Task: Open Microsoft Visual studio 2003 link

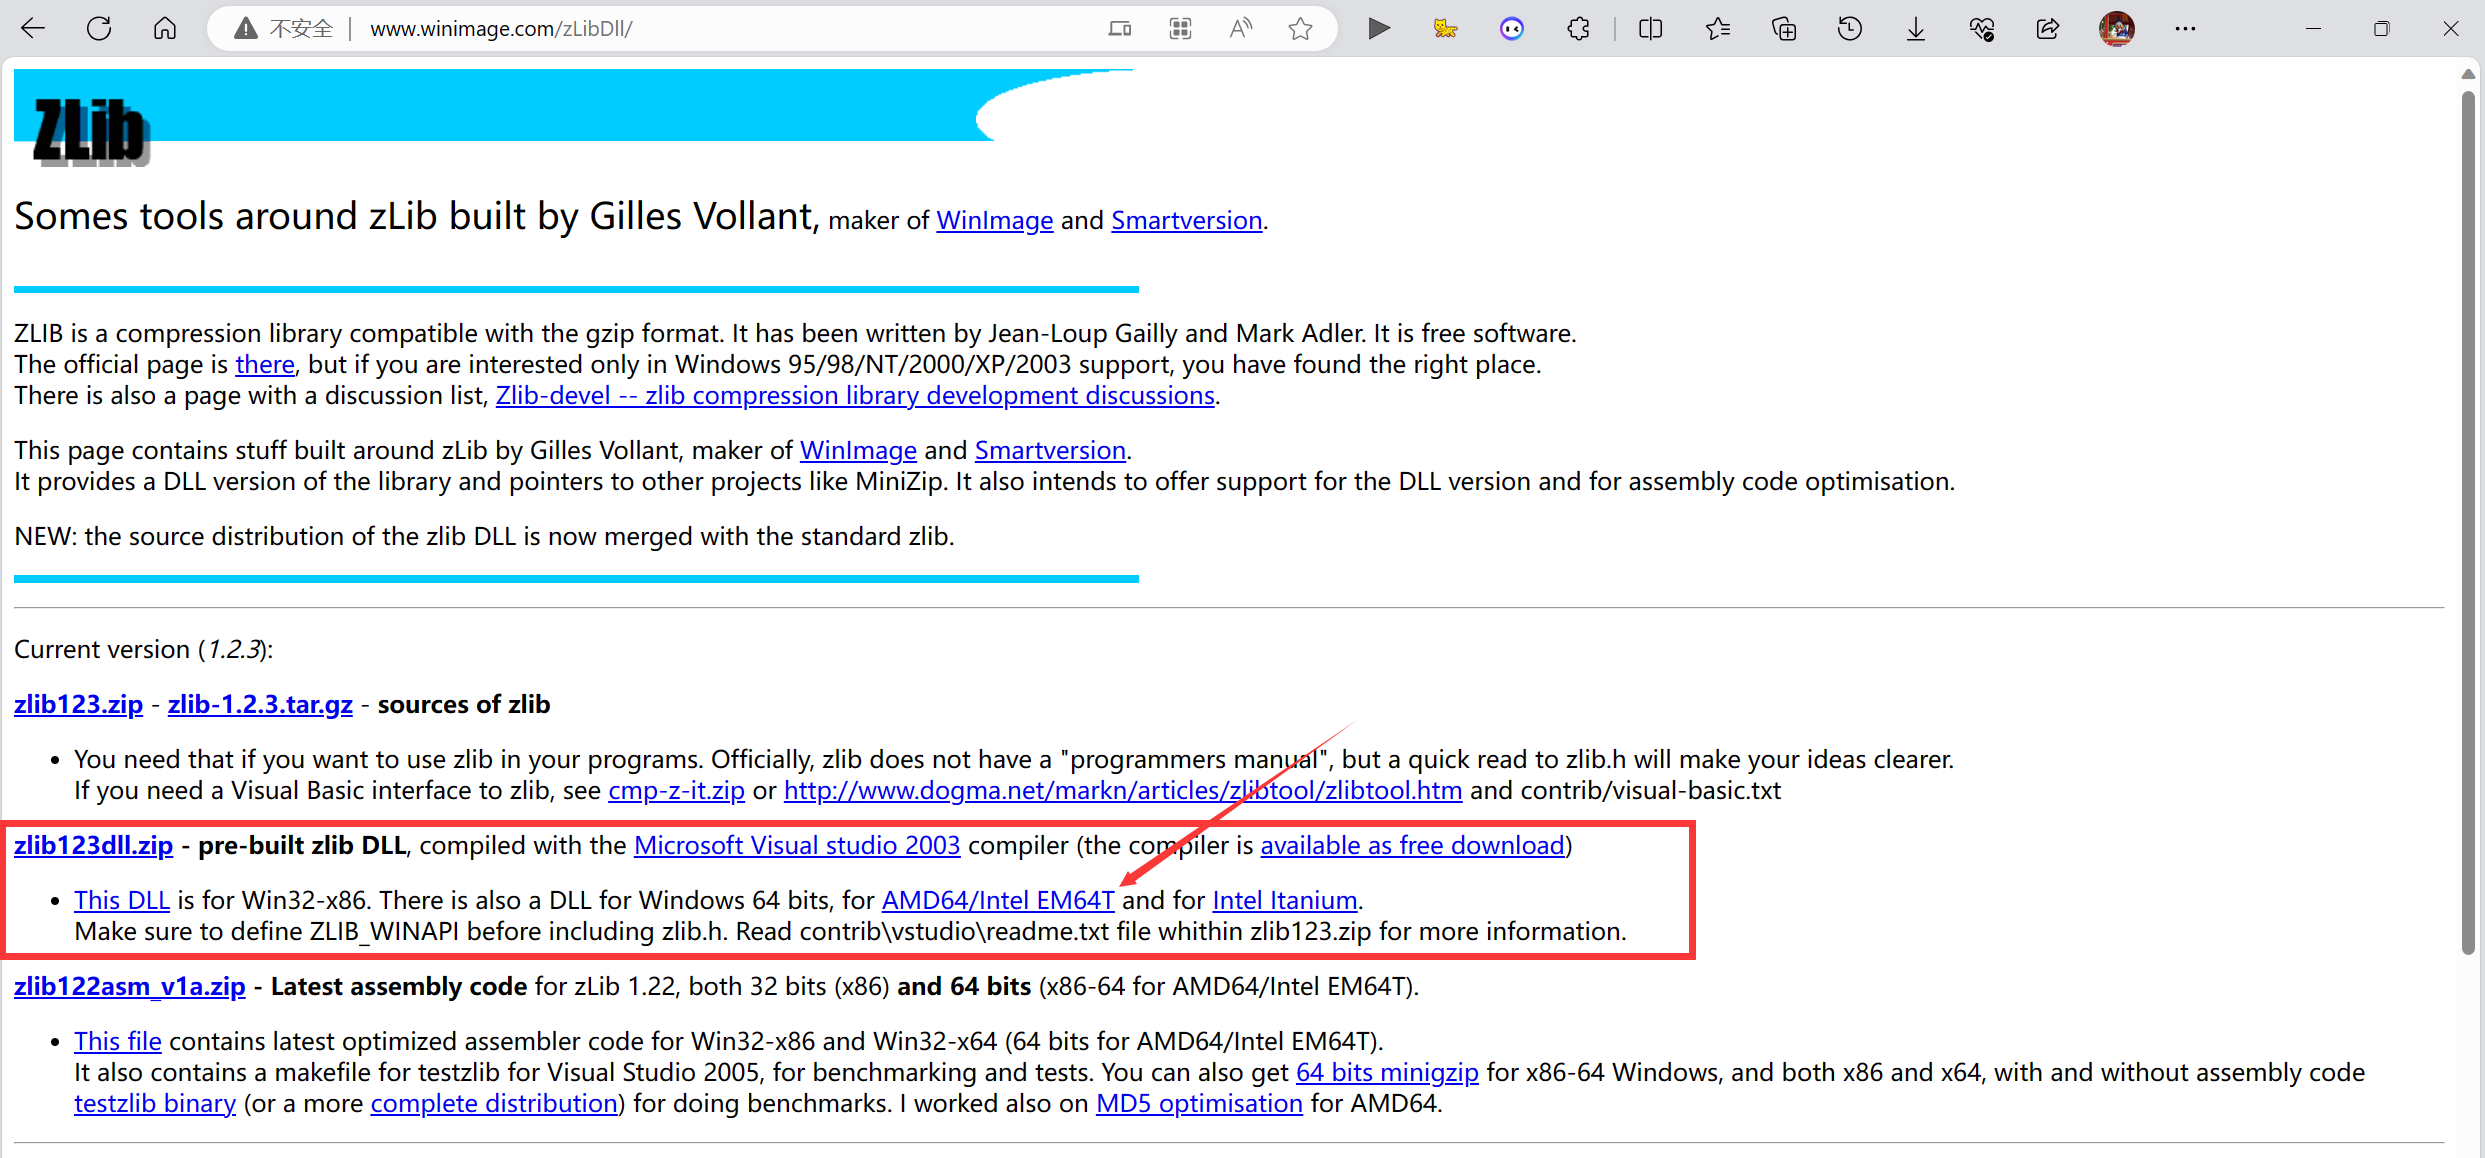Action: point(797,845)
